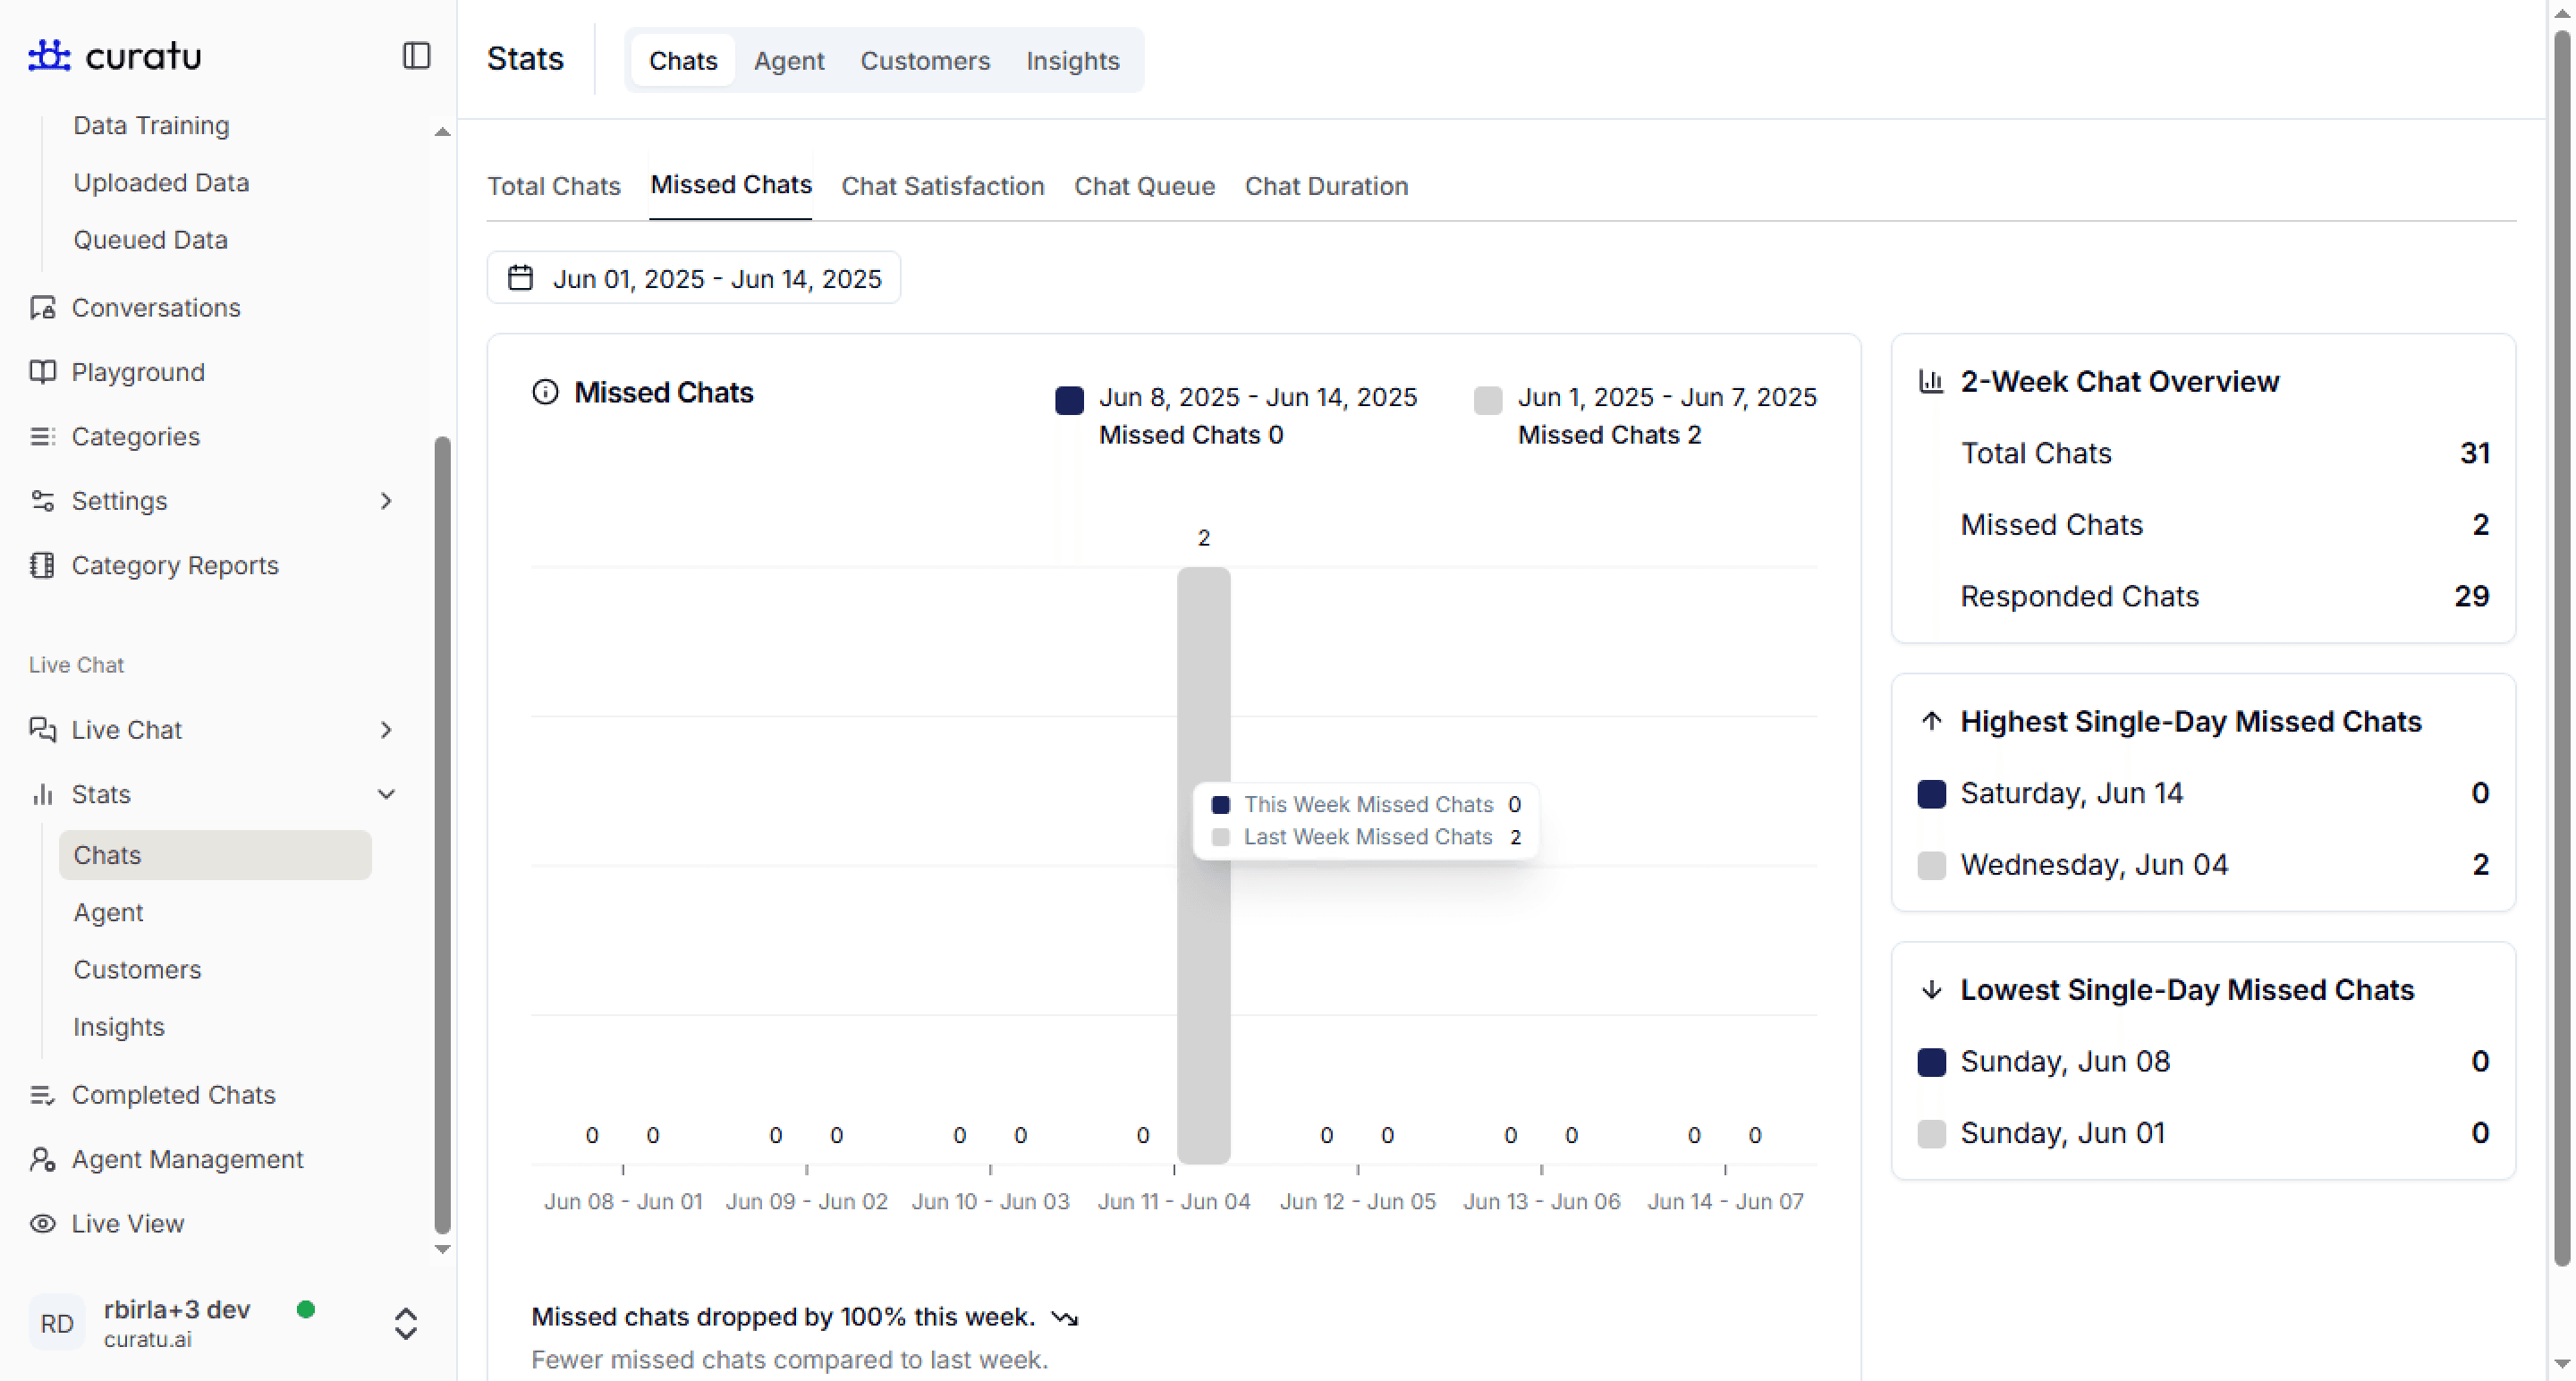Open the Chat Duration sub-tab
2576x1381 pixels.
pyautogui.click(x=1326, y=186)
